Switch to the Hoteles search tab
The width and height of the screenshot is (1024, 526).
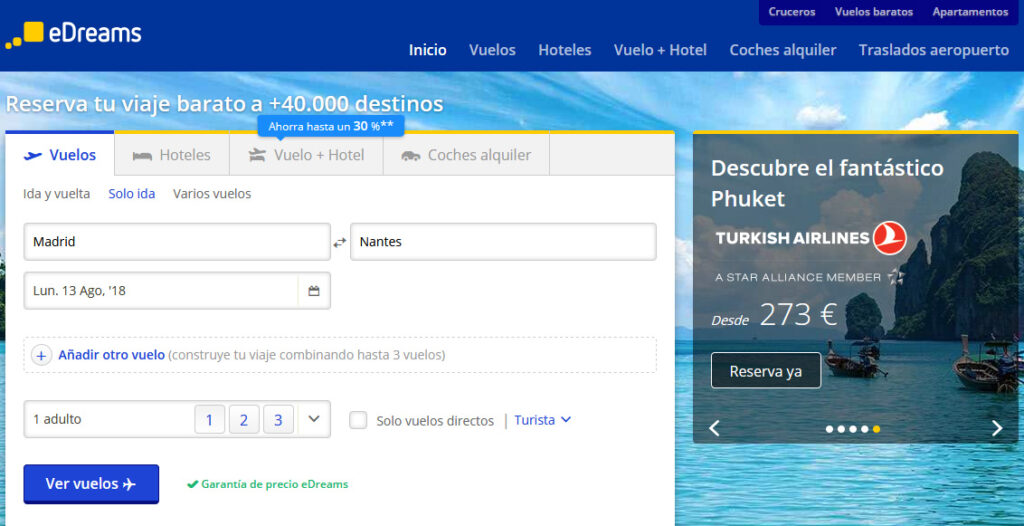click(x=172, y=155)
